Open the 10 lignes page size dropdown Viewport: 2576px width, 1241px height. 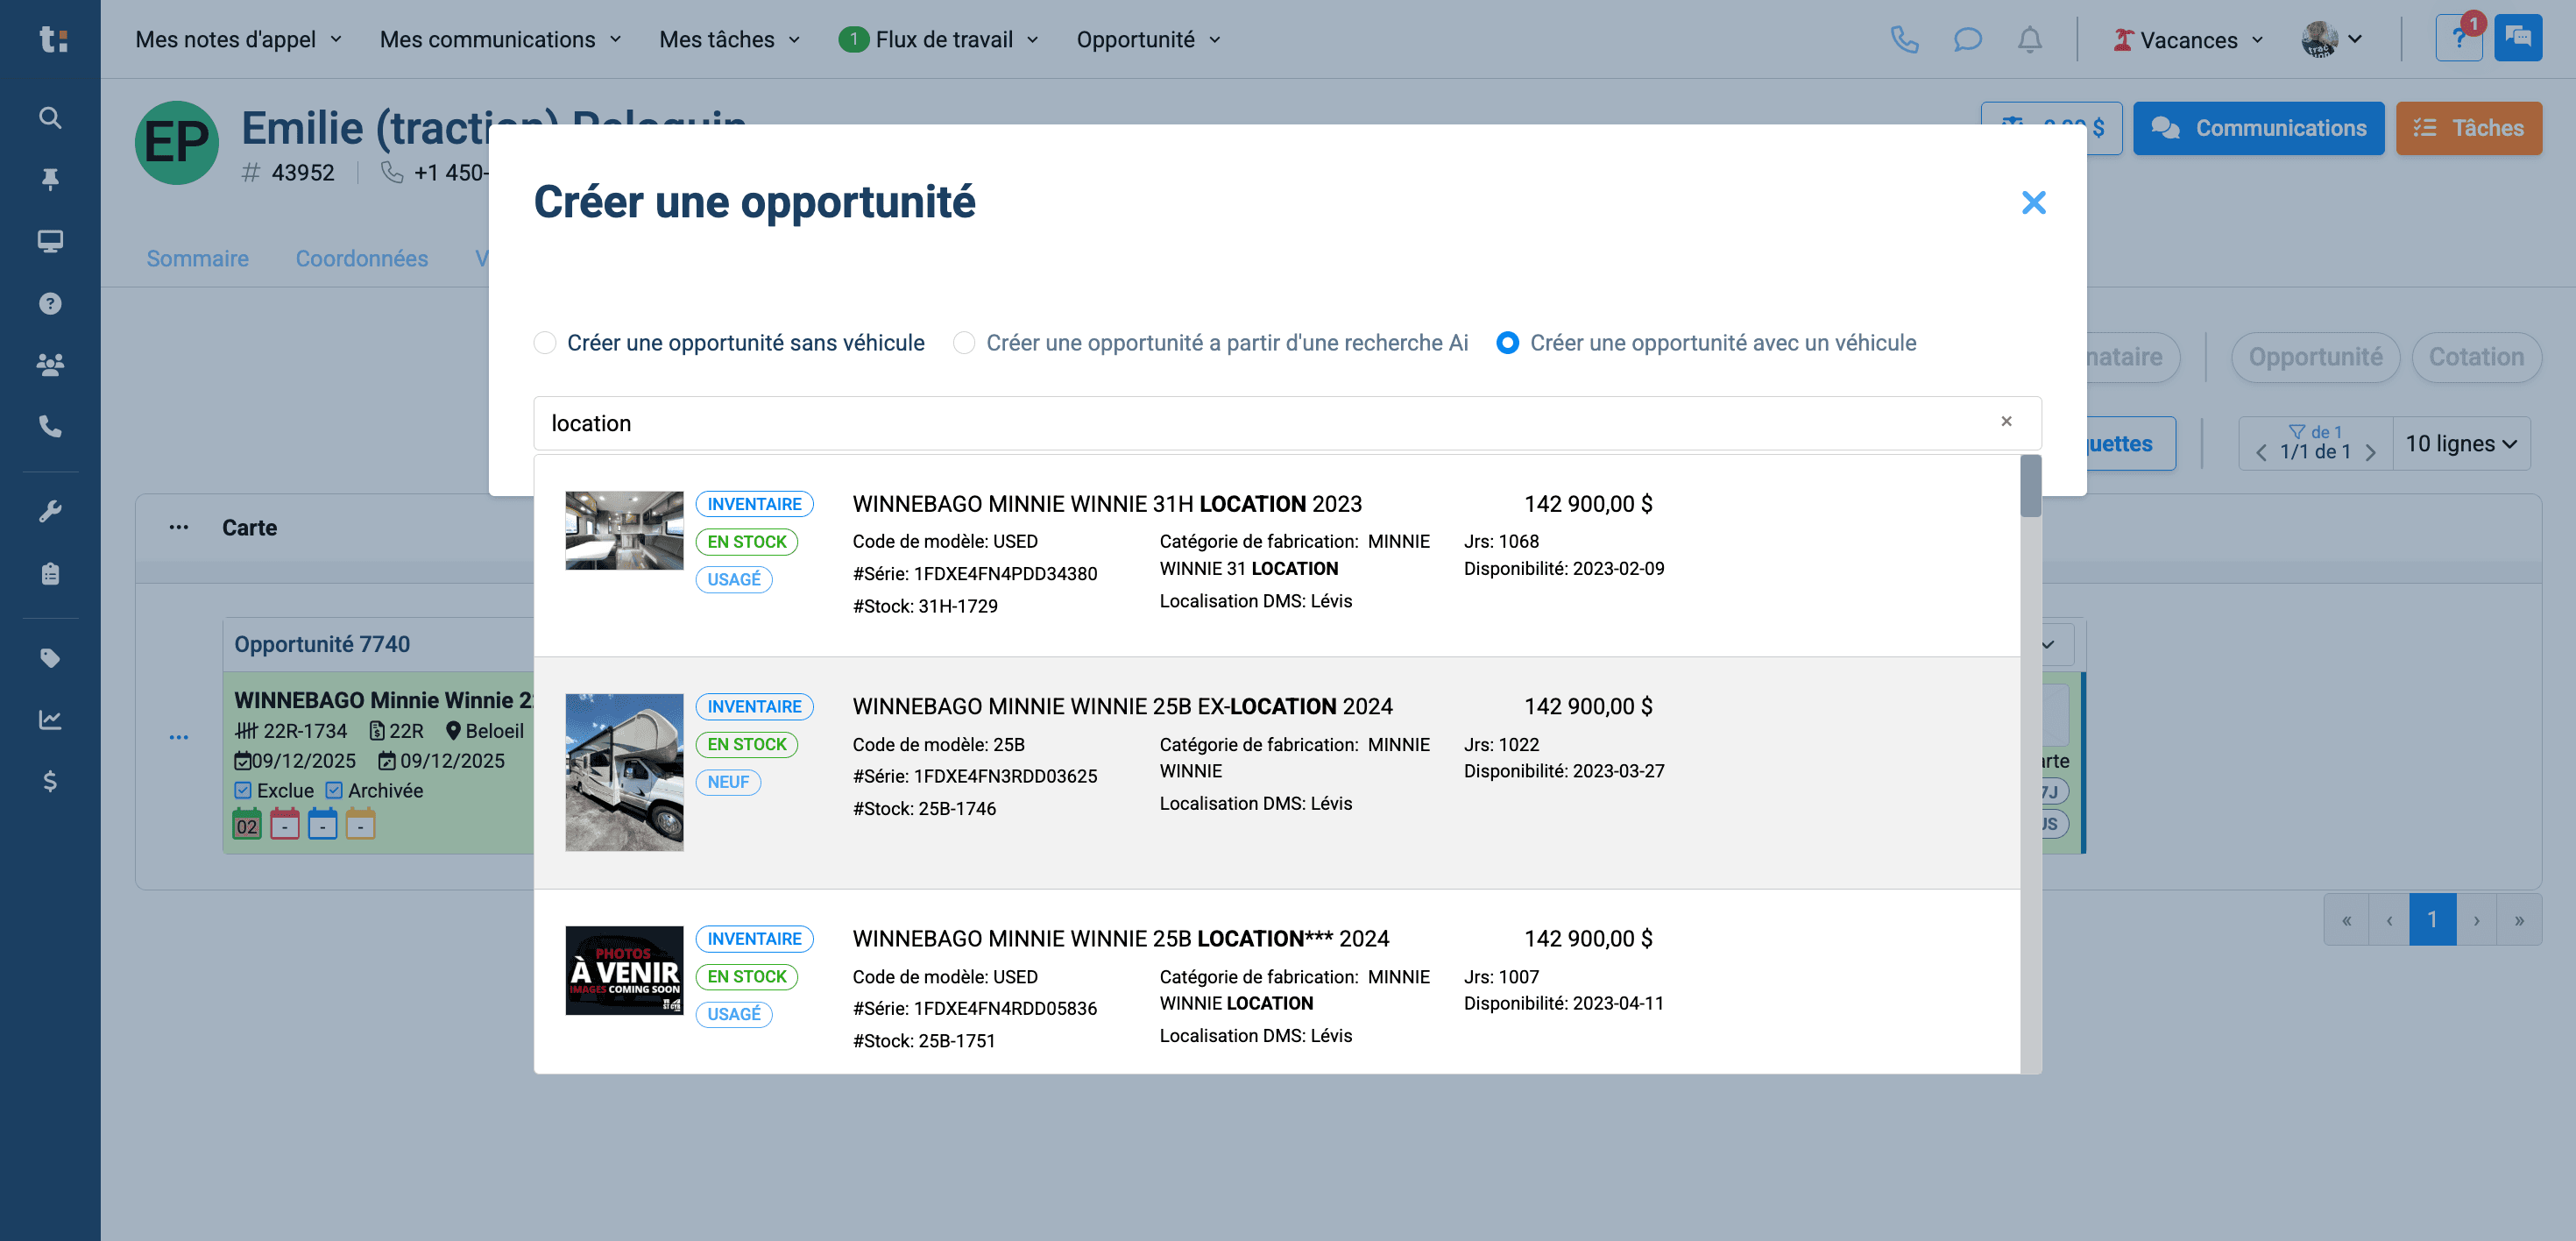click(2461, 443)
